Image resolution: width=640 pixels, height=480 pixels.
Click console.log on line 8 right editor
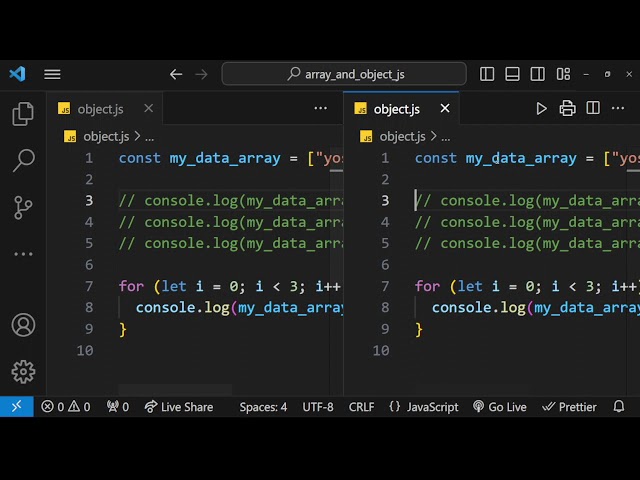pos(479,308)
